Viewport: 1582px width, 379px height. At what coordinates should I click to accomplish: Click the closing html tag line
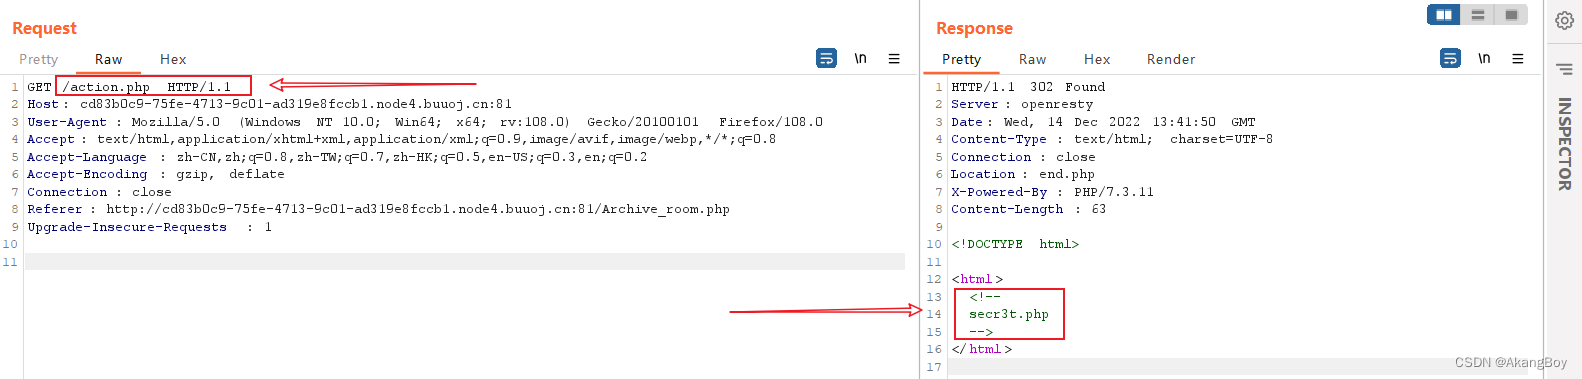click(981, 349)
